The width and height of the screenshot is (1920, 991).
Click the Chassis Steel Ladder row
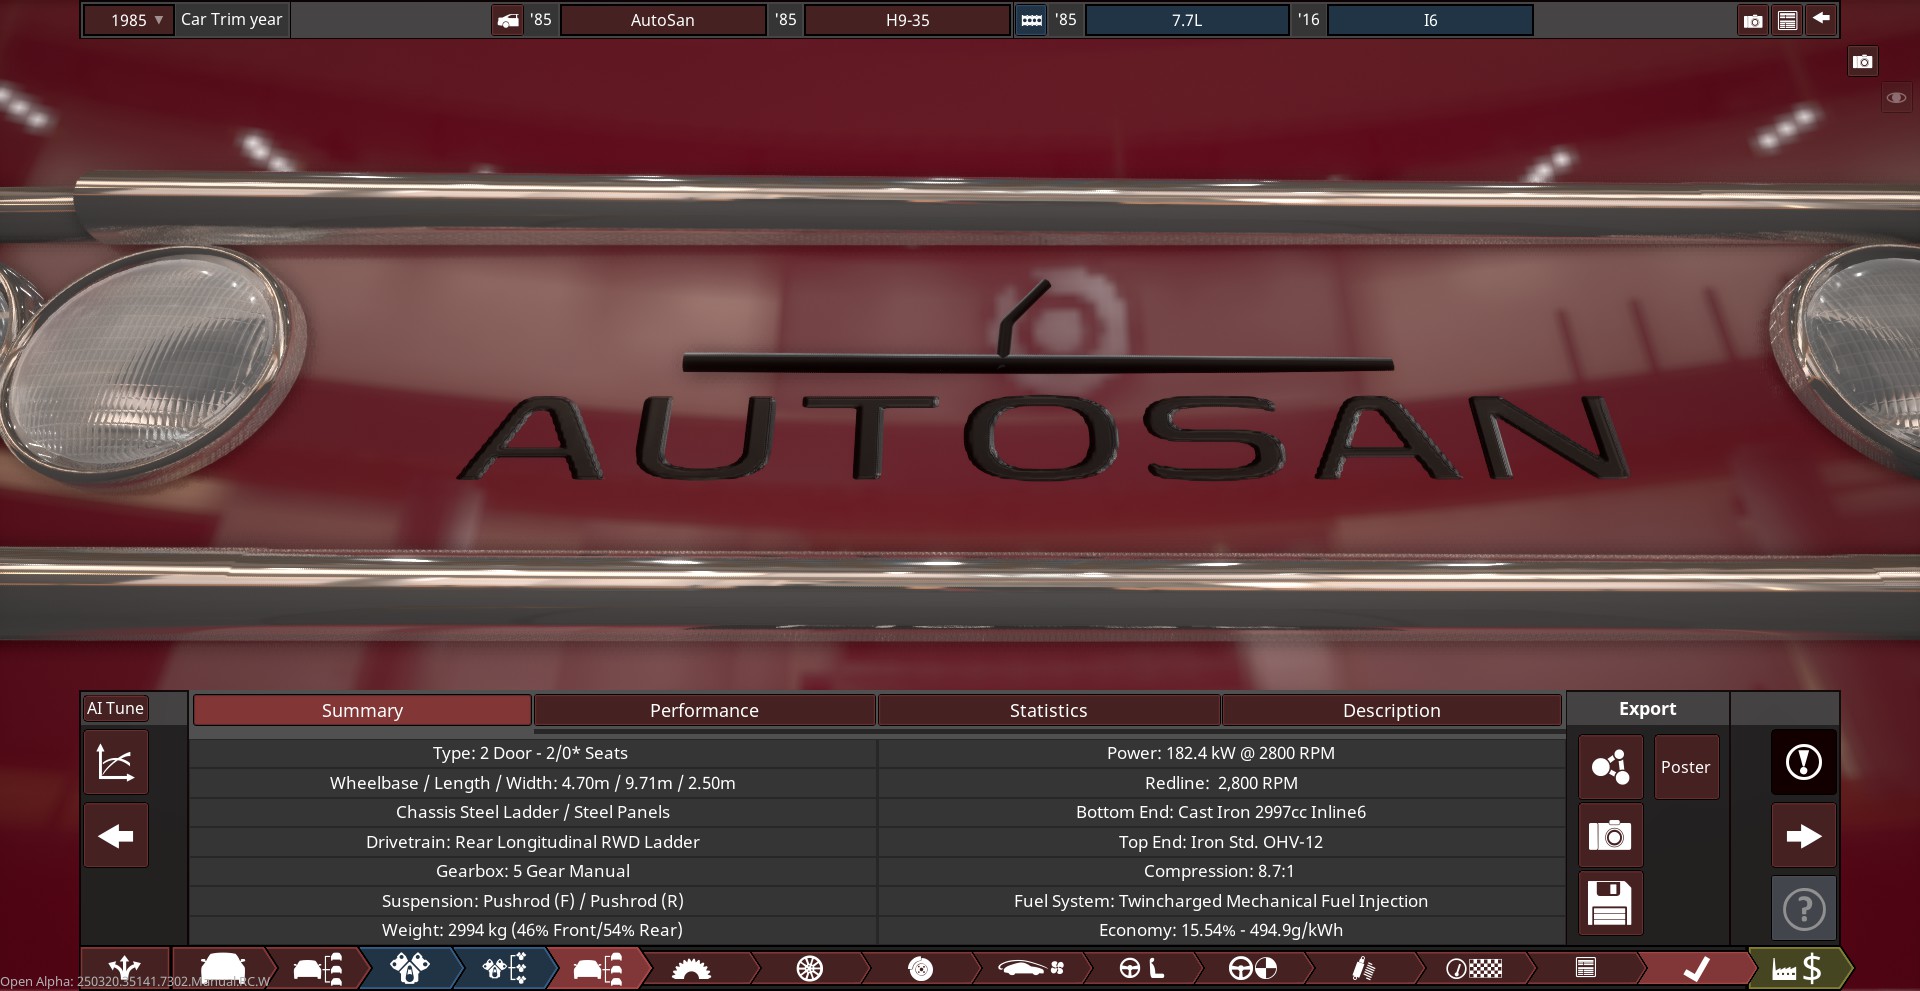coord(532,812)
